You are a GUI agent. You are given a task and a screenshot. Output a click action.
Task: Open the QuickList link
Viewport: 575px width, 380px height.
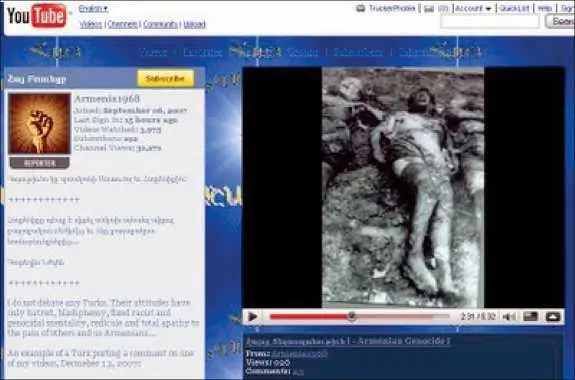click(x=514, y=8)
